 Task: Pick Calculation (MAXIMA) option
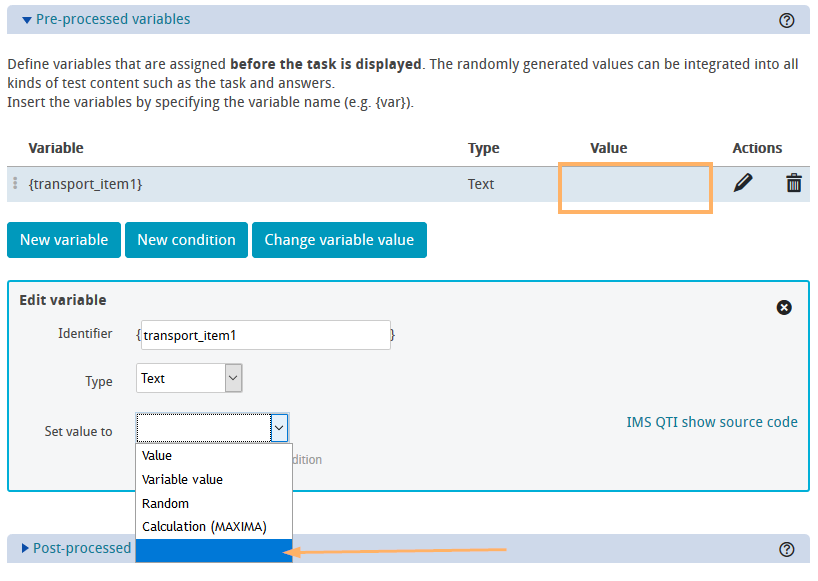coord(204,527)
